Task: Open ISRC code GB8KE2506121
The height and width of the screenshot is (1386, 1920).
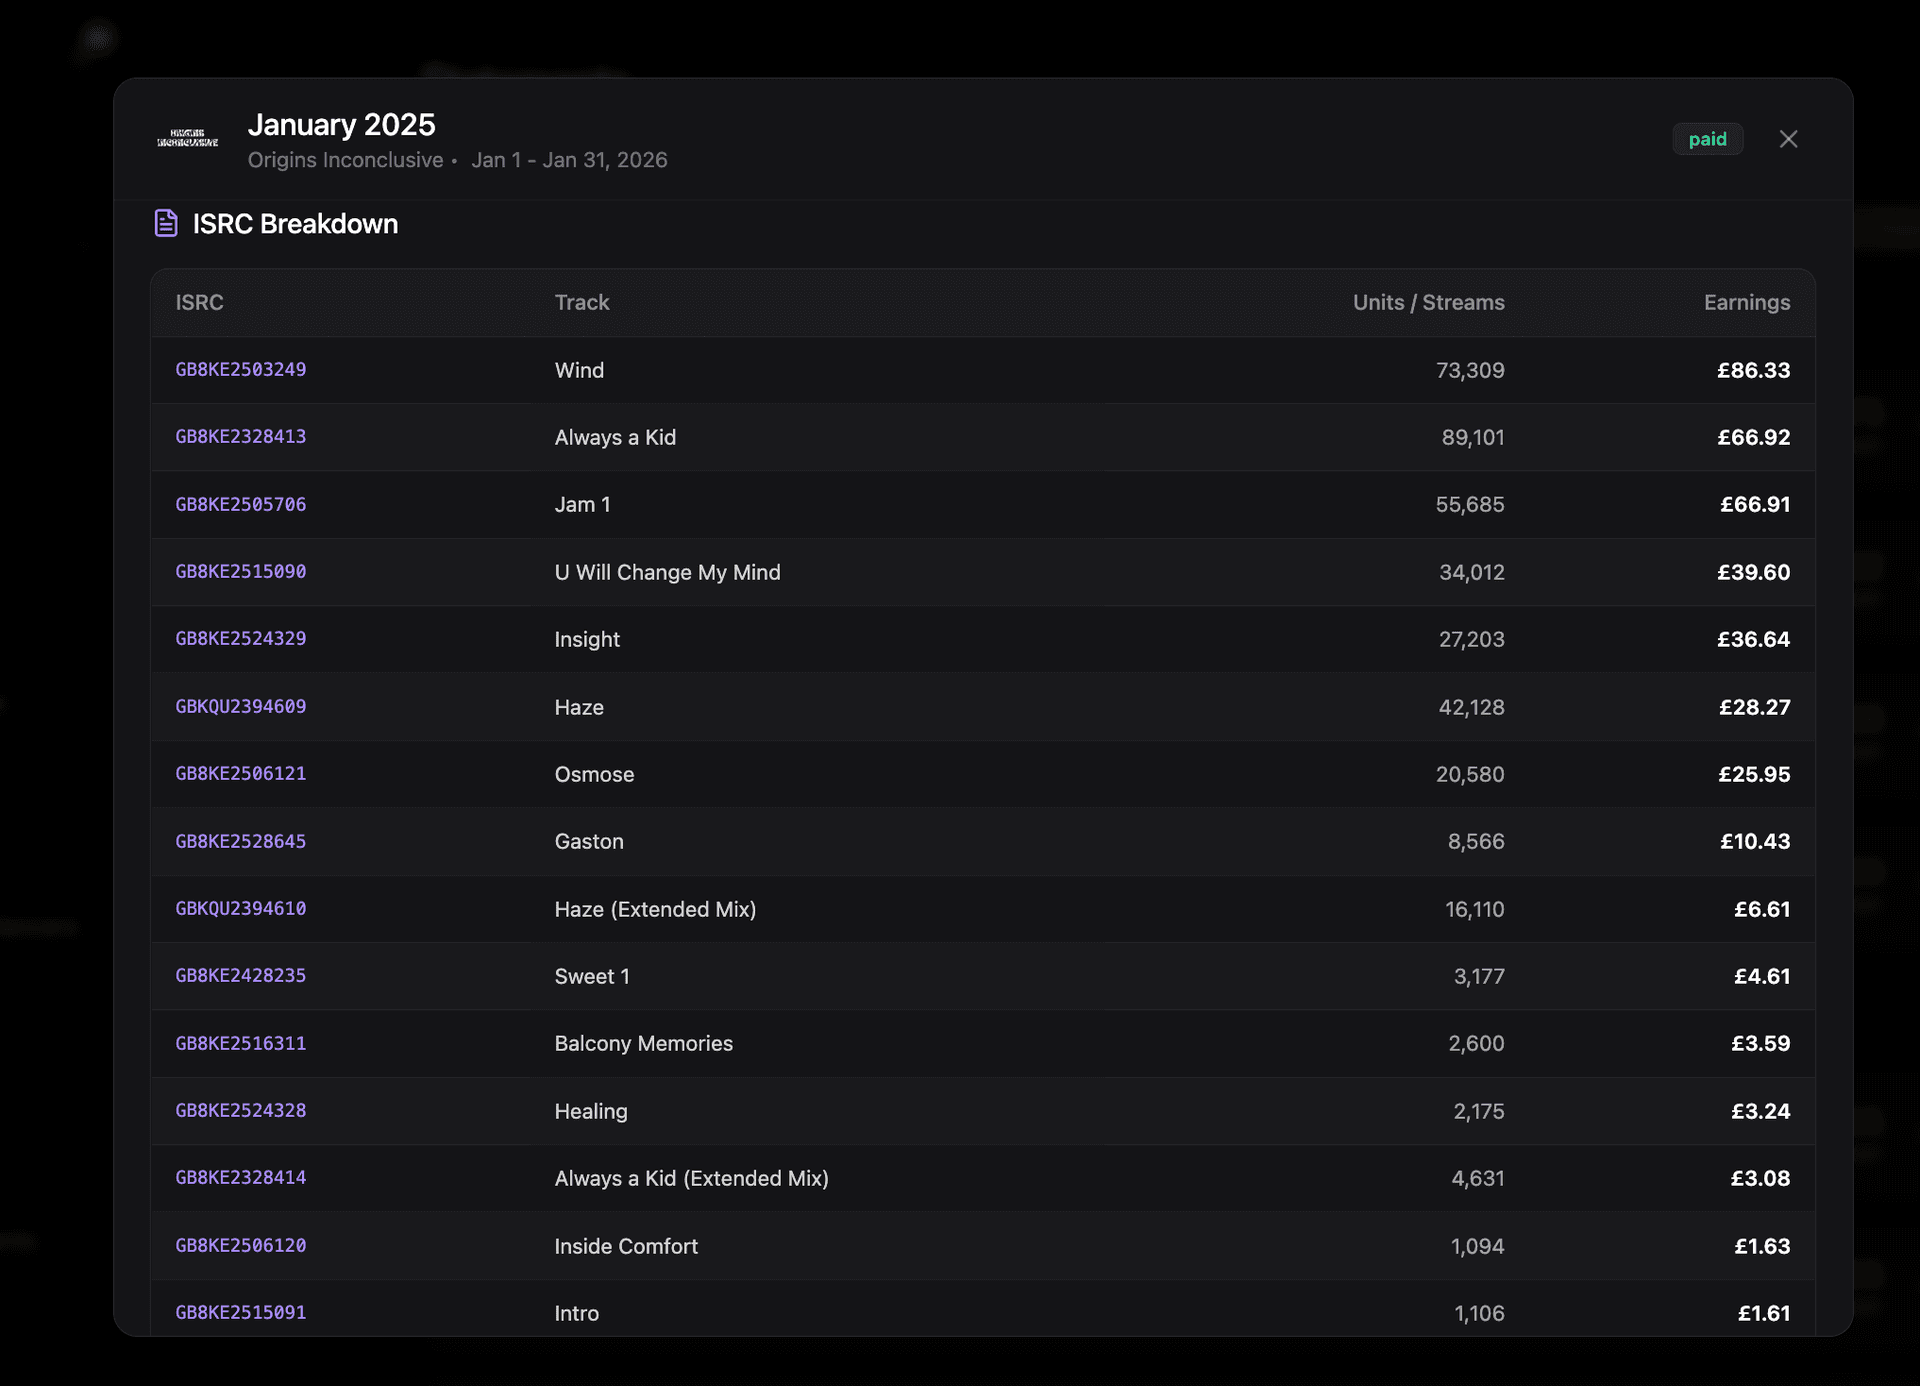Action: click(x=241, y=773)
